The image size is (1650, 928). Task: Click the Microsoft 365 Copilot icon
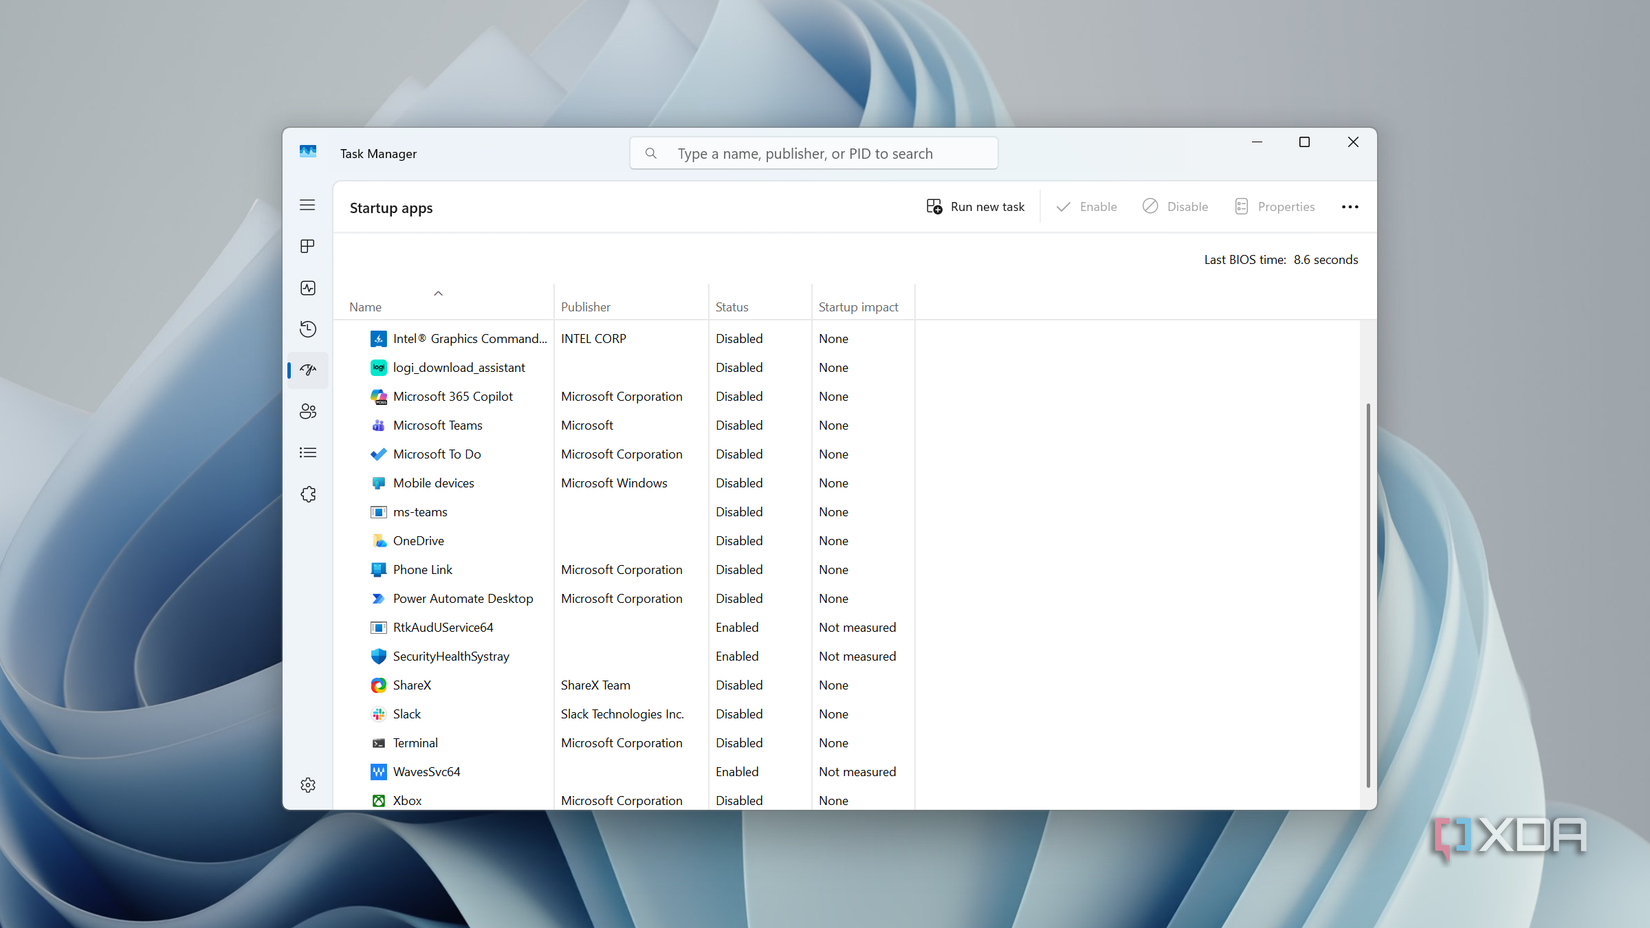pyautogui.click(x=378, y=397)
